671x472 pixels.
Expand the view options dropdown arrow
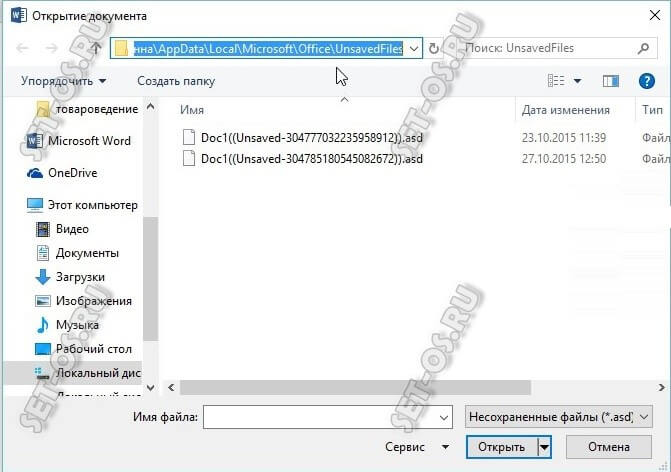pyautogui.click(x=577, y=81)
